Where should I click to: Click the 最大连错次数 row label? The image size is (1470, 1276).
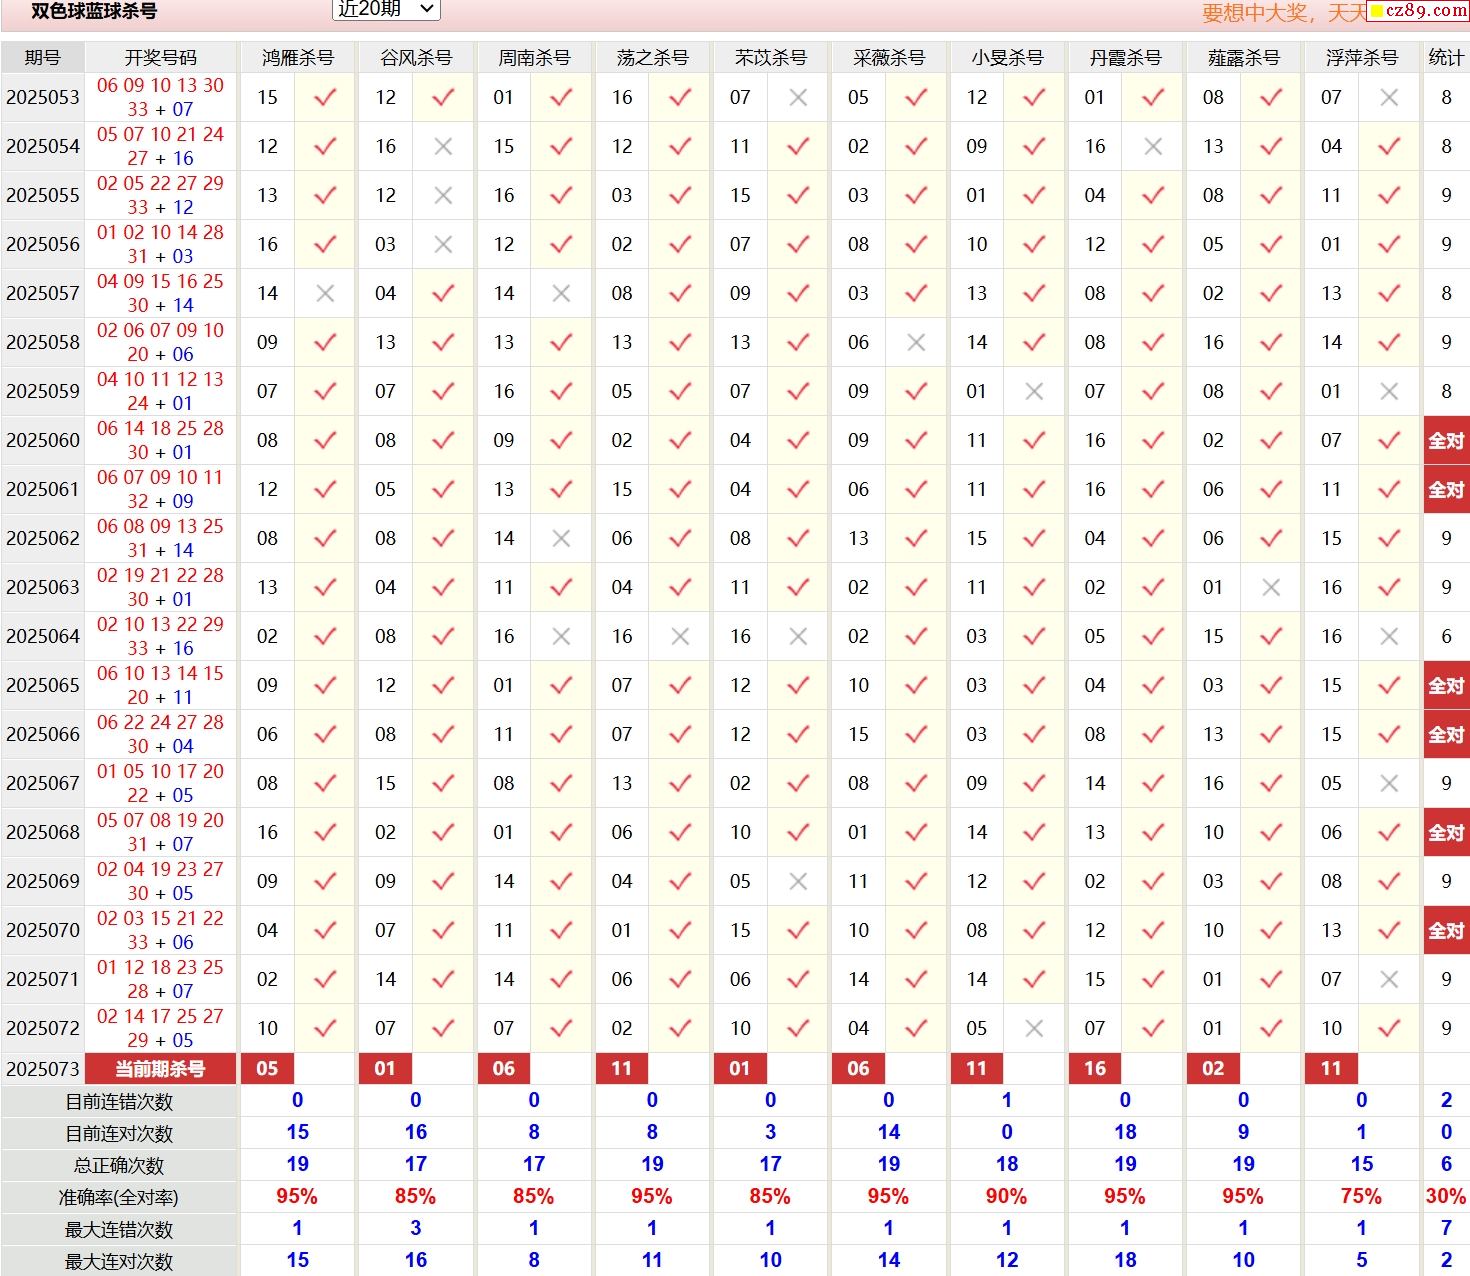[119, 1230]
